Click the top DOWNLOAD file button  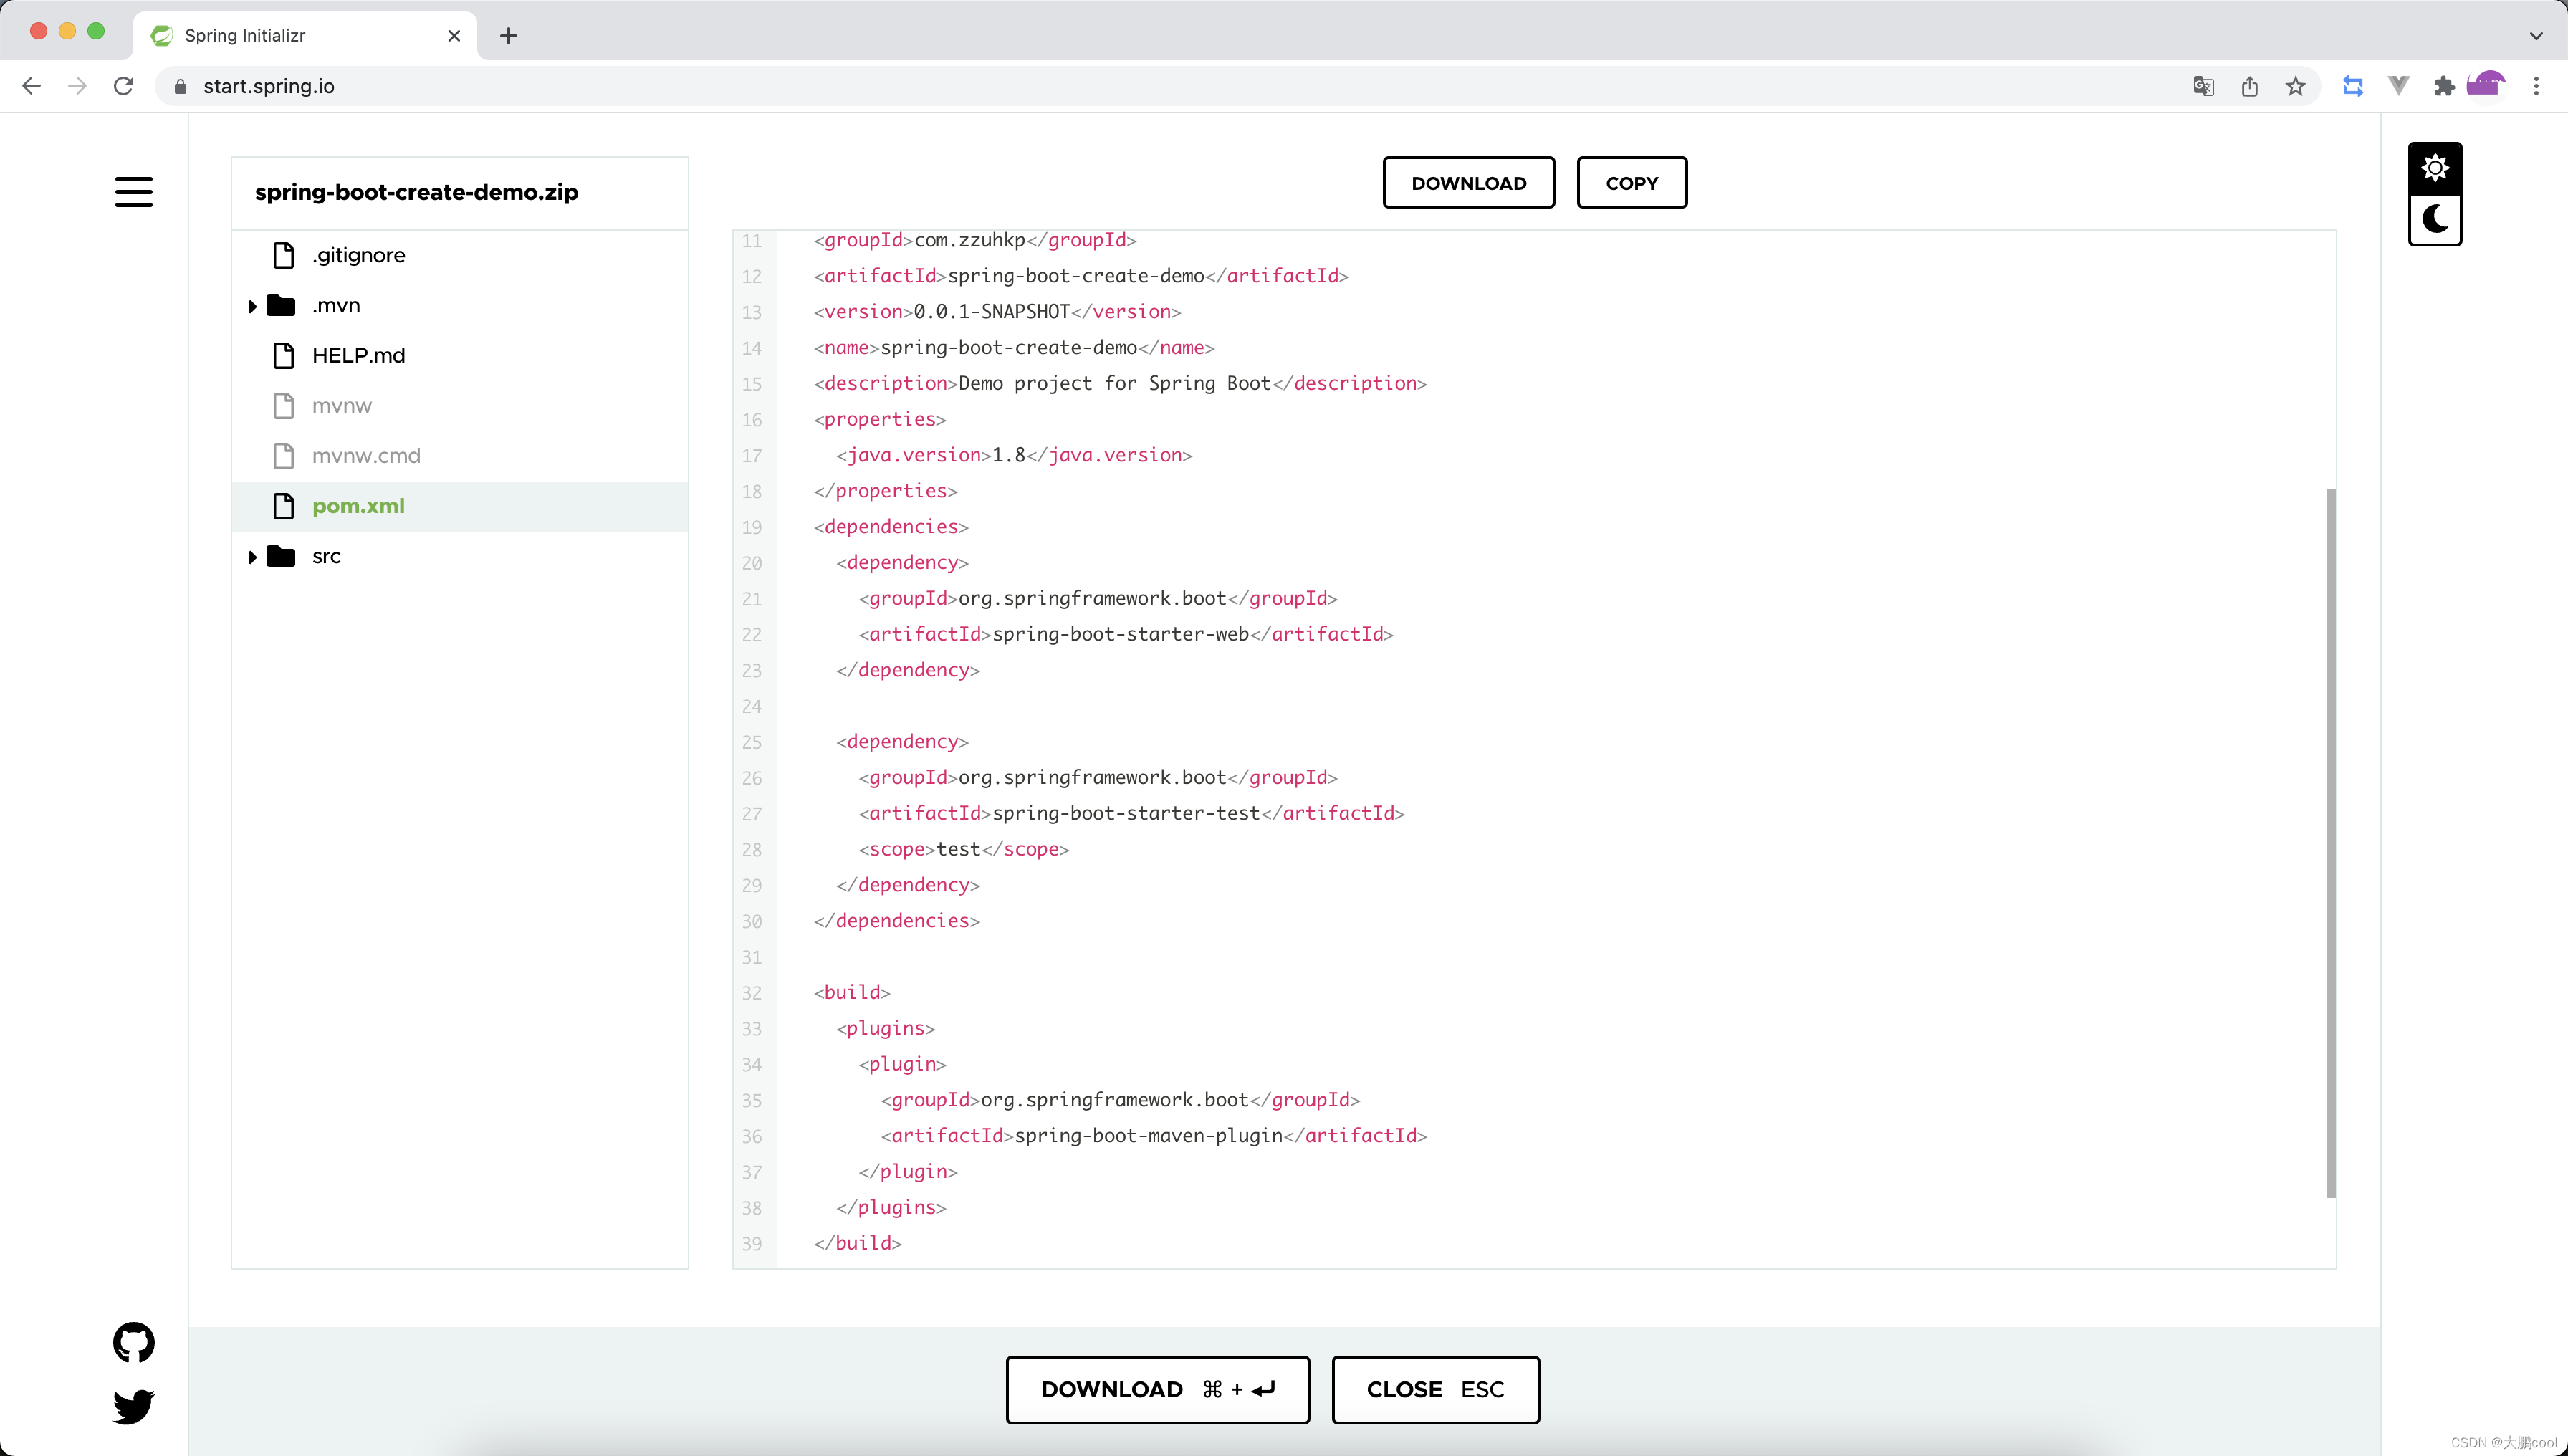coord(1468,182)
